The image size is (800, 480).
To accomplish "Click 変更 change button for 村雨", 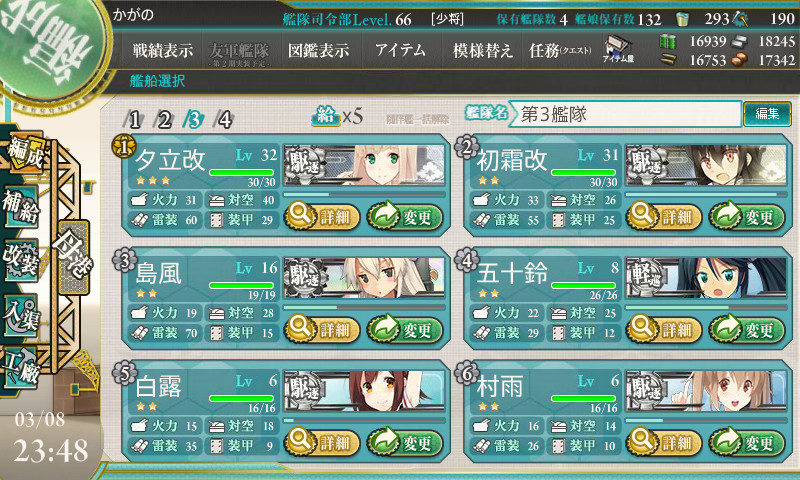I will [747, 442].
